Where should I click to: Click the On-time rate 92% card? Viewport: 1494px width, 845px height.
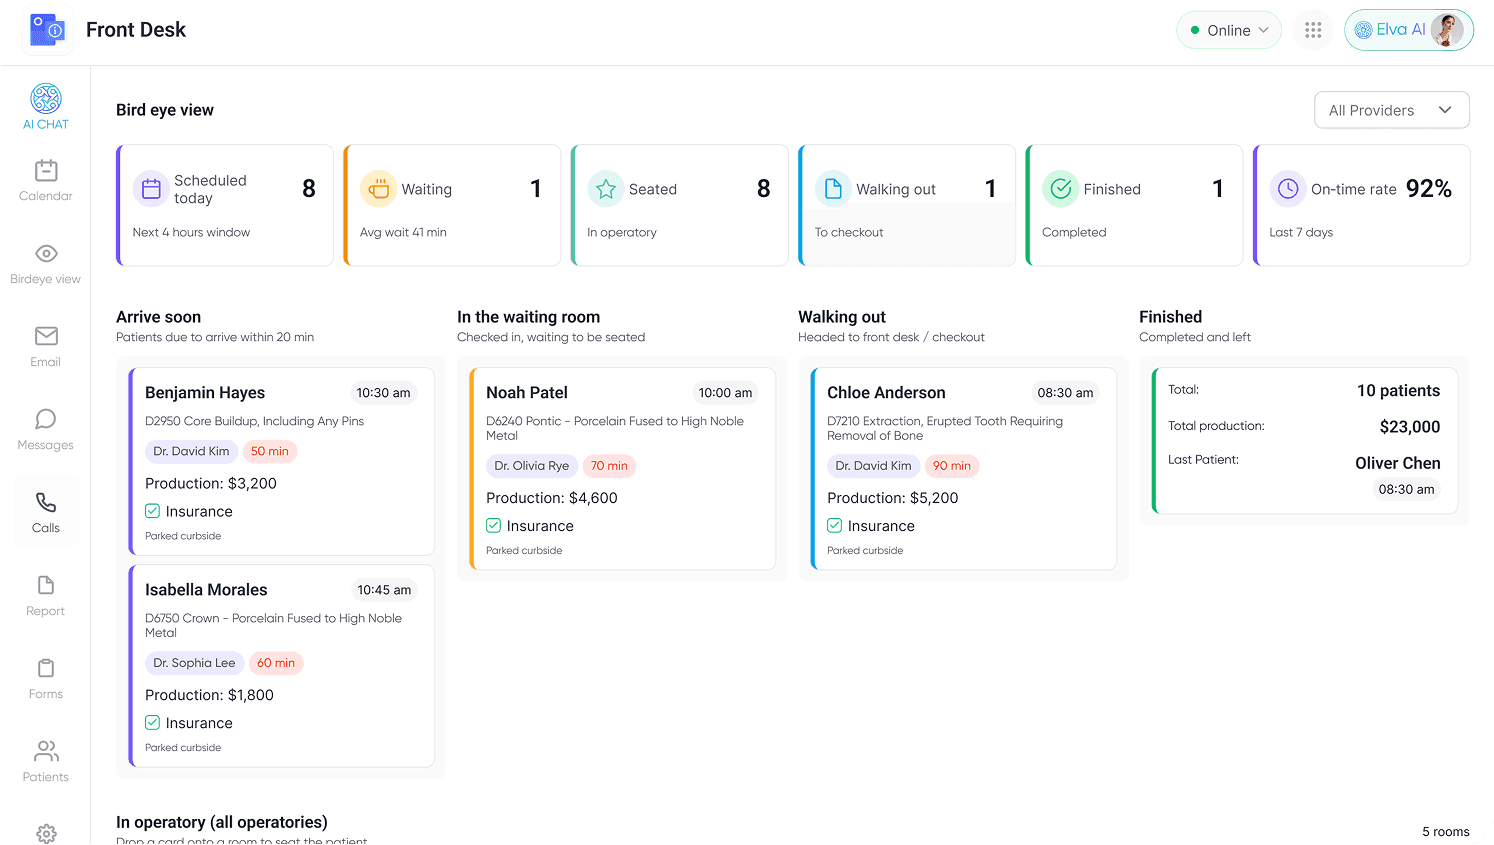click(x=1361, y=204)
